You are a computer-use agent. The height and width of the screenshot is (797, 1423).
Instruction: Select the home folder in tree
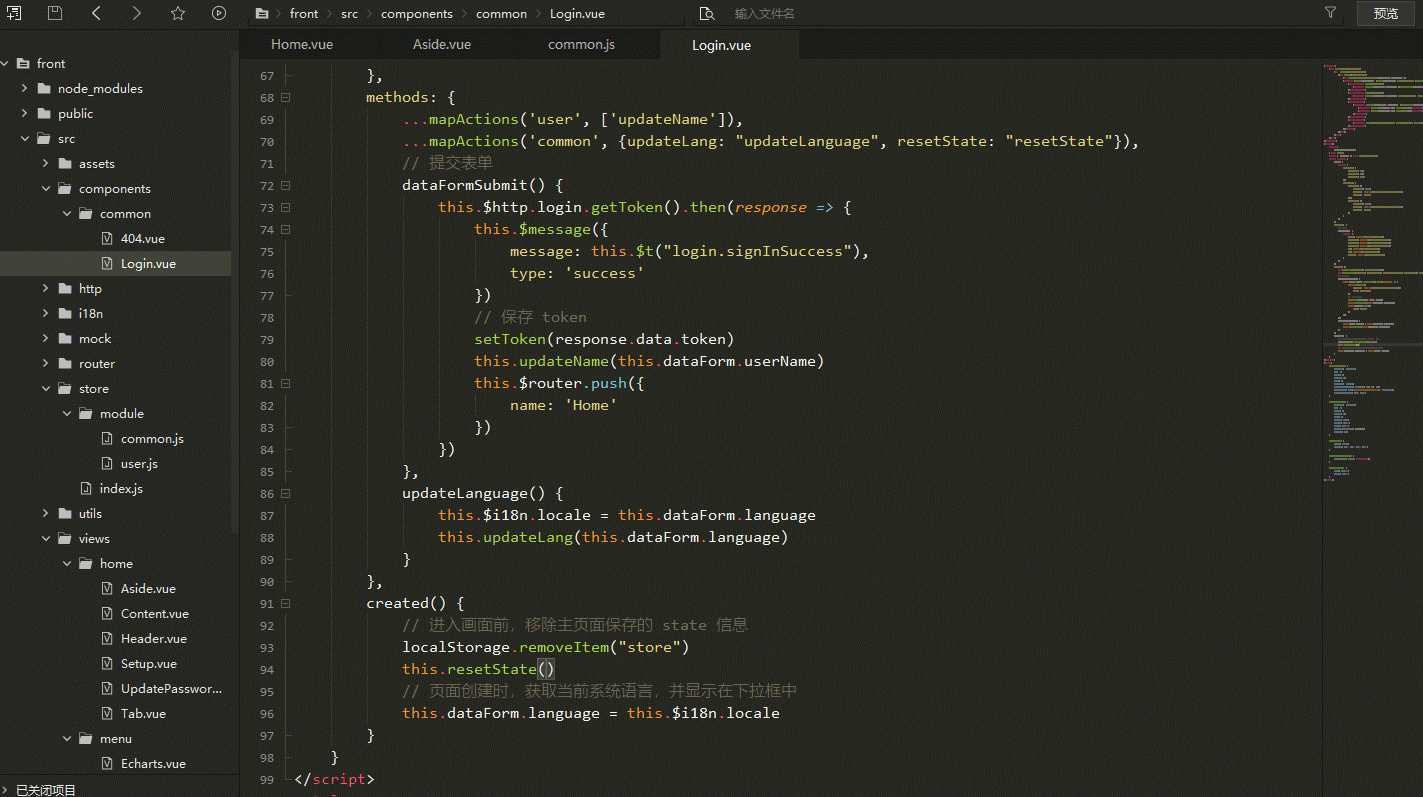(x=116, y=563)
